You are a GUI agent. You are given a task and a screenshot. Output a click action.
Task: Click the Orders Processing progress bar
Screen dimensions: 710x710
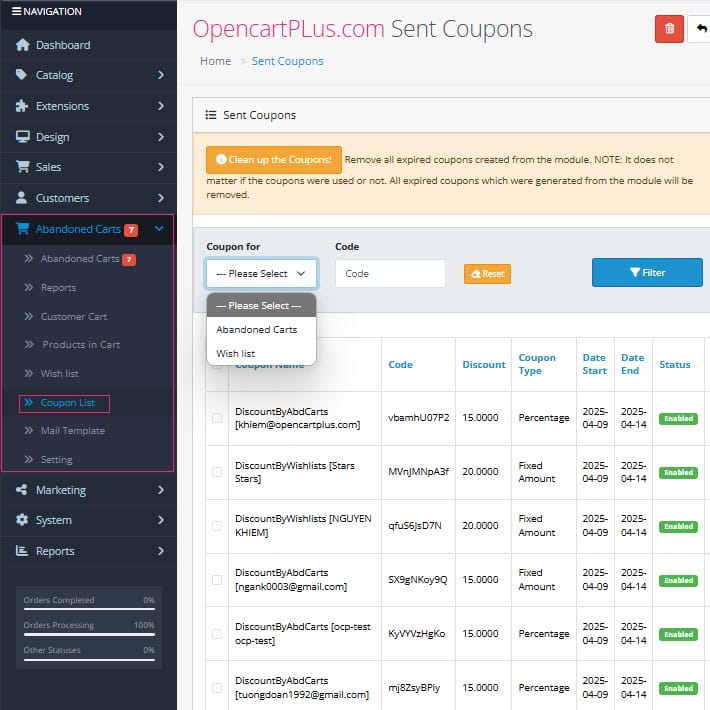pos(89,634)
